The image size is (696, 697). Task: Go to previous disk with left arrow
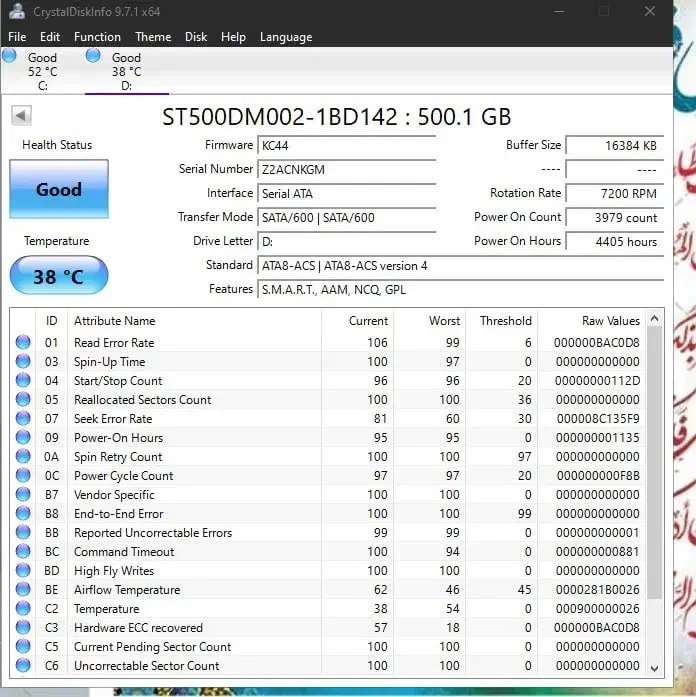tap(21, 116)
